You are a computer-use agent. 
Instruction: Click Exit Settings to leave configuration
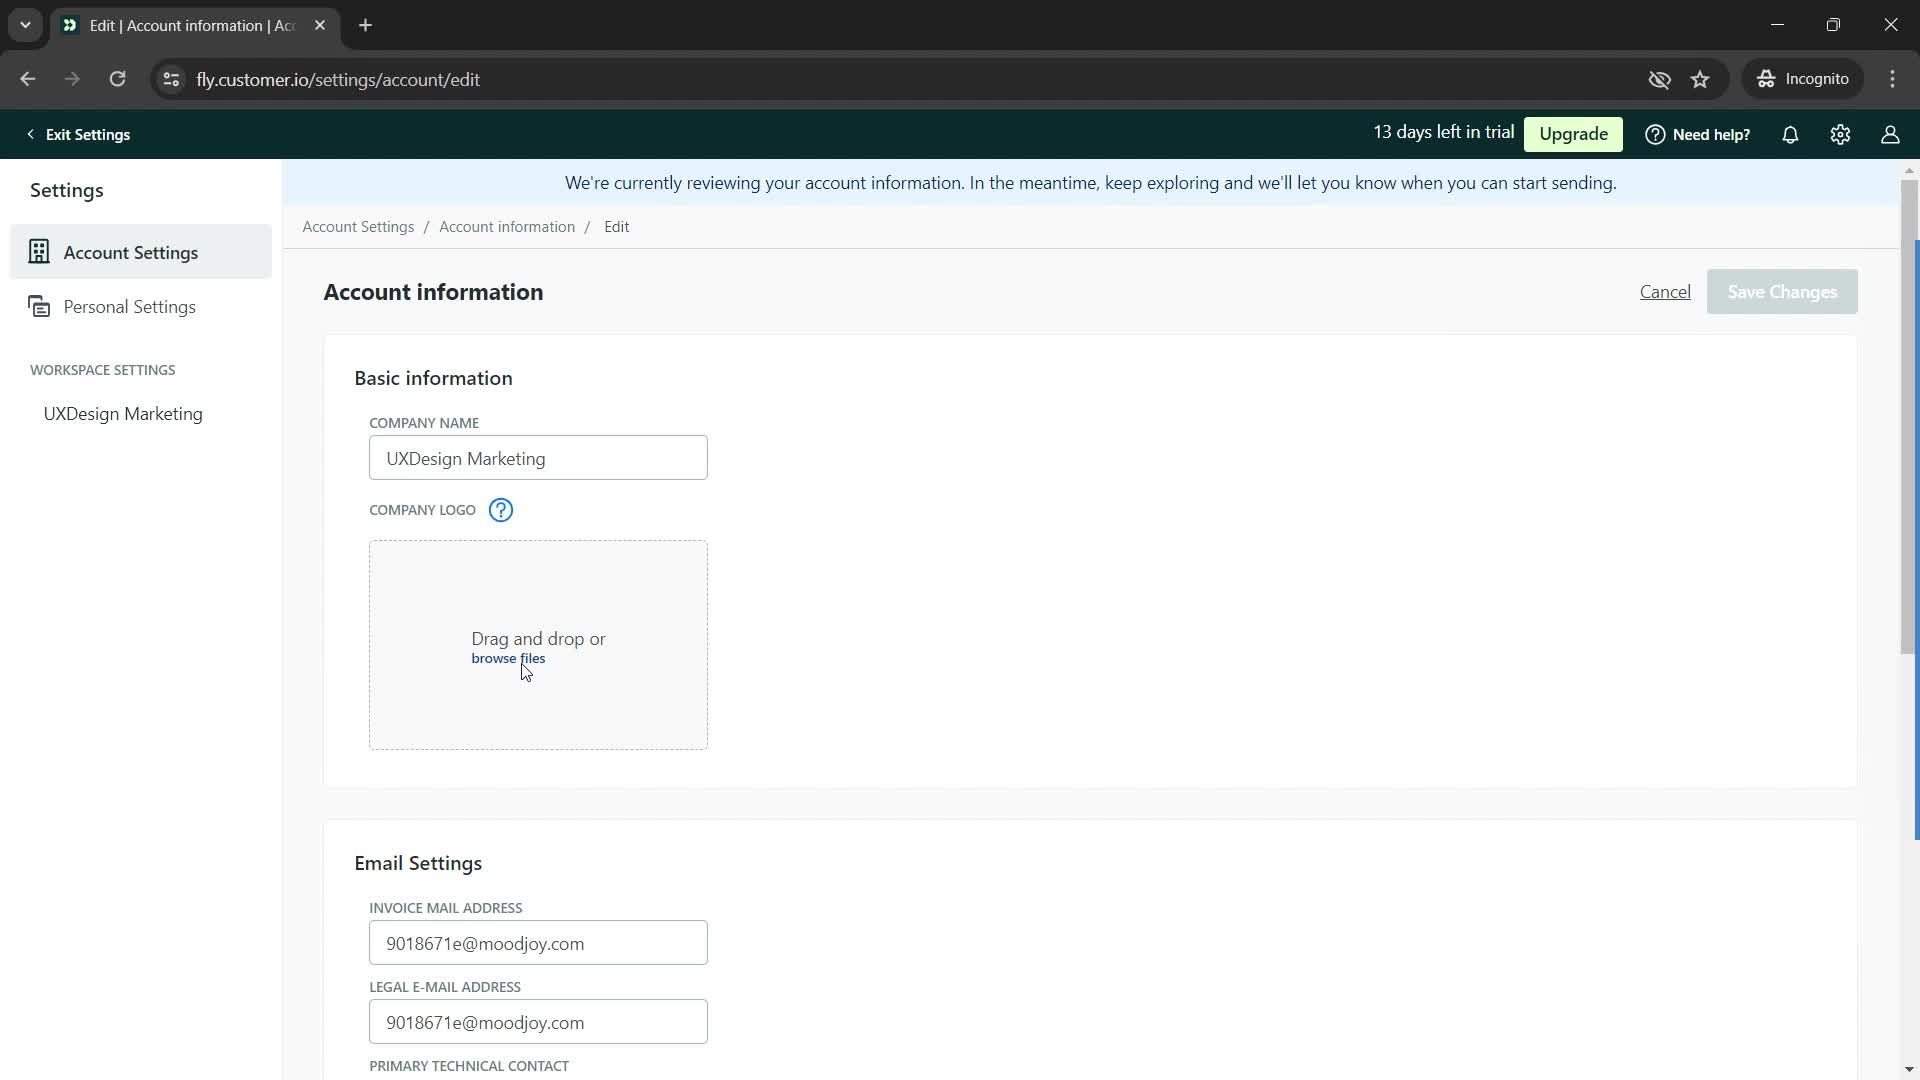[78, 133]
